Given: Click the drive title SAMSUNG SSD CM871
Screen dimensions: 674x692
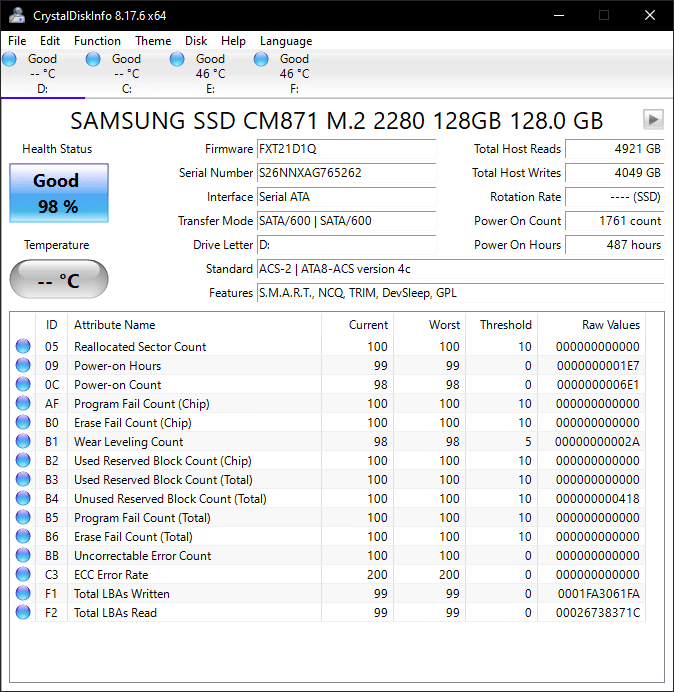Looking at the screenshot, I should click(x=336, y=120).
